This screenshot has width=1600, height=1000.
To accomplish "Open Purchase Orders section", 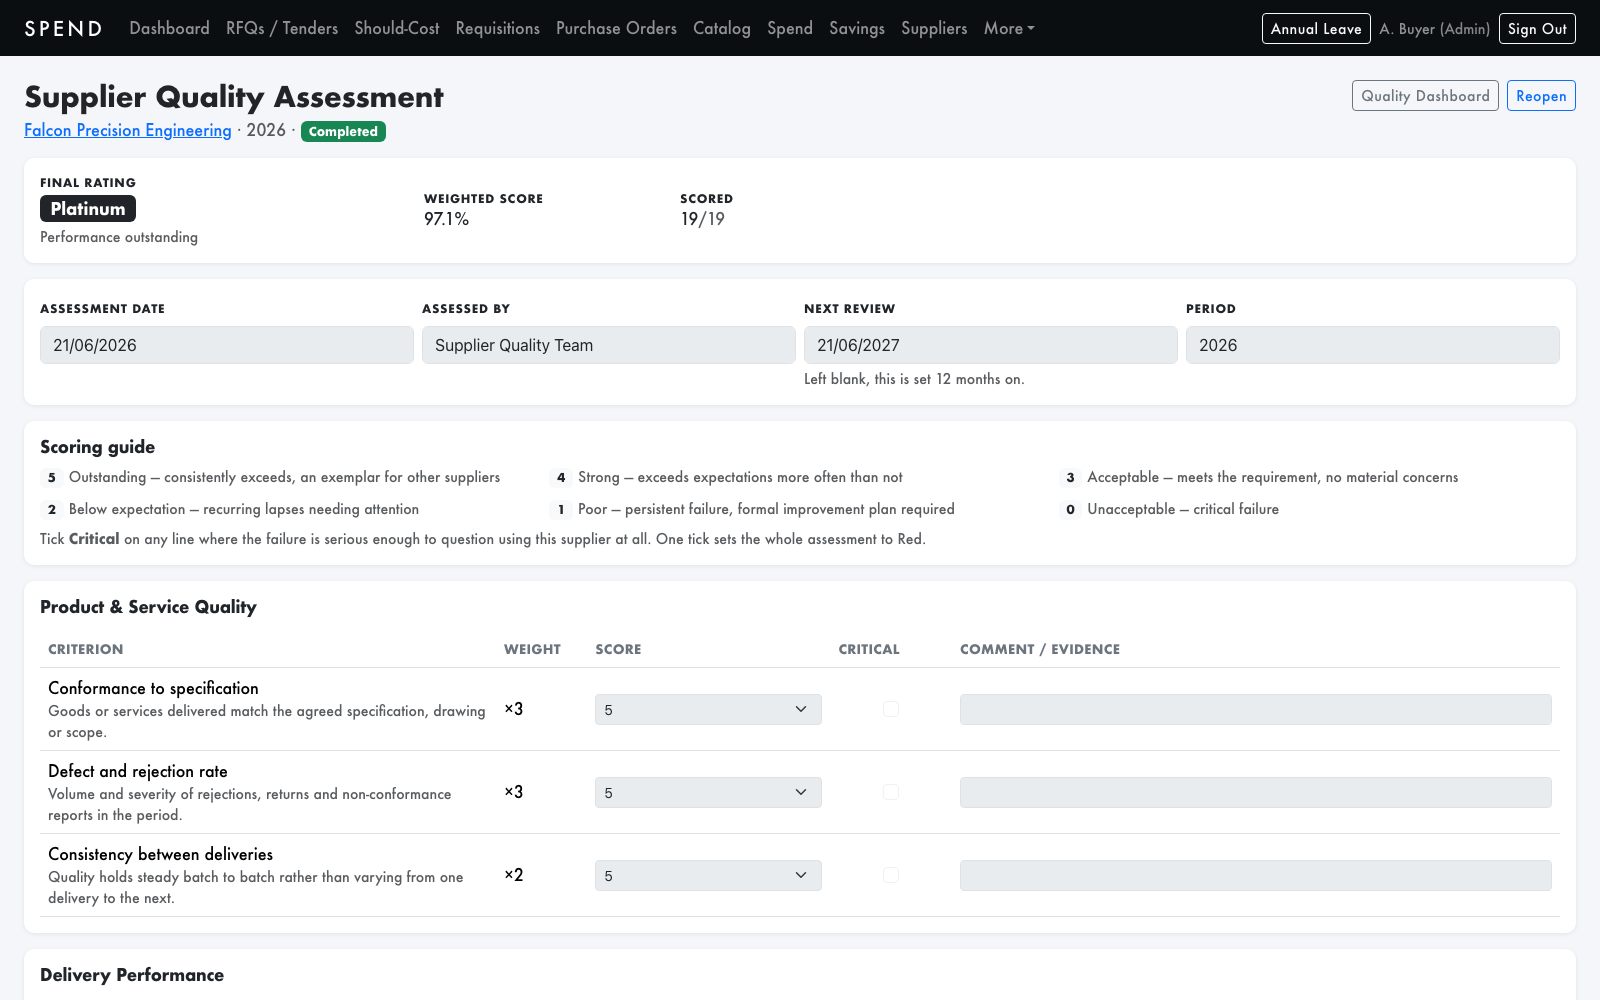I will (x=616, y=28).
